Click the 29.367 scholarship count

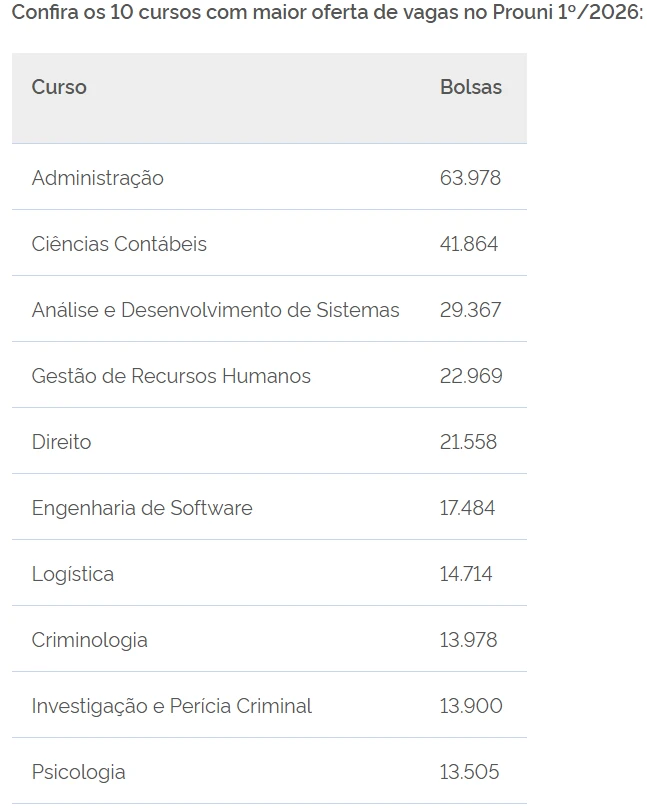point(470,310)
